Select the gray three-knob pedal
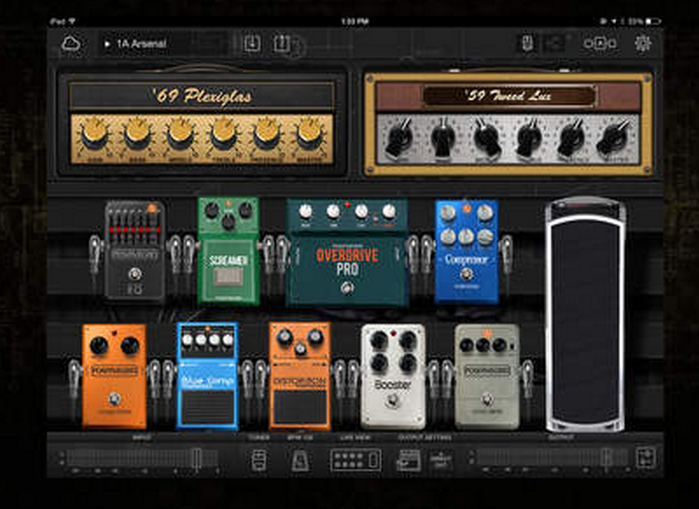This screenshot has width=699, height=509. tap(487, 377)
